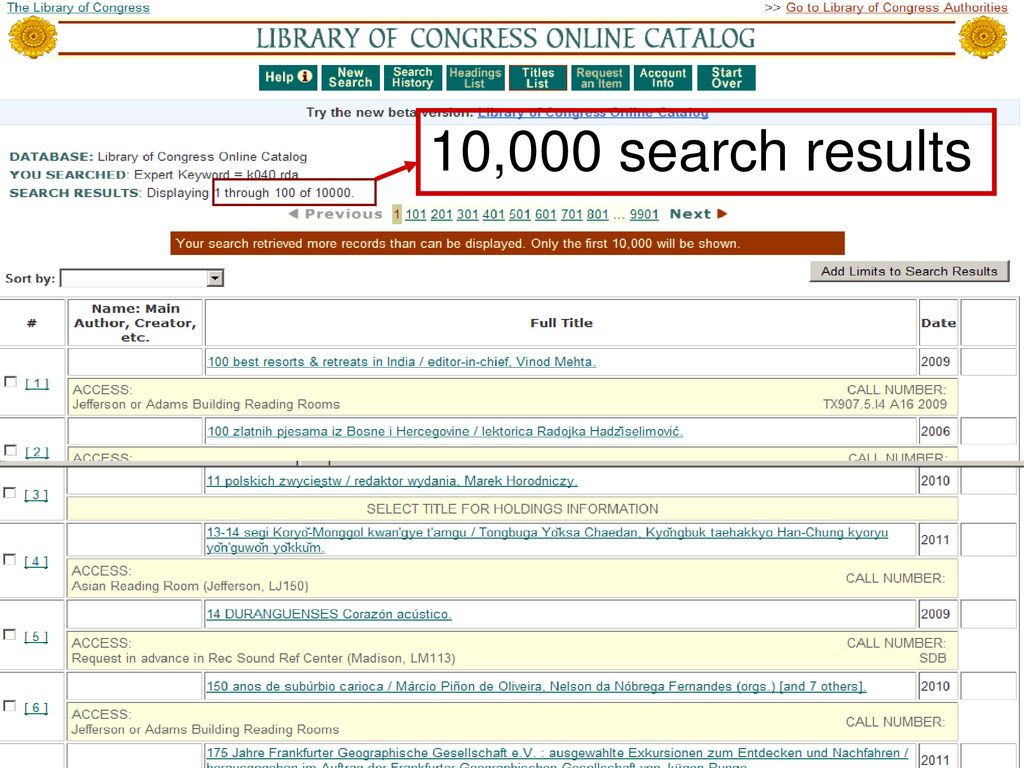The width and height of the screenshot is (1024, 768).
Task: Open Account Info
Action: (662, 77)
